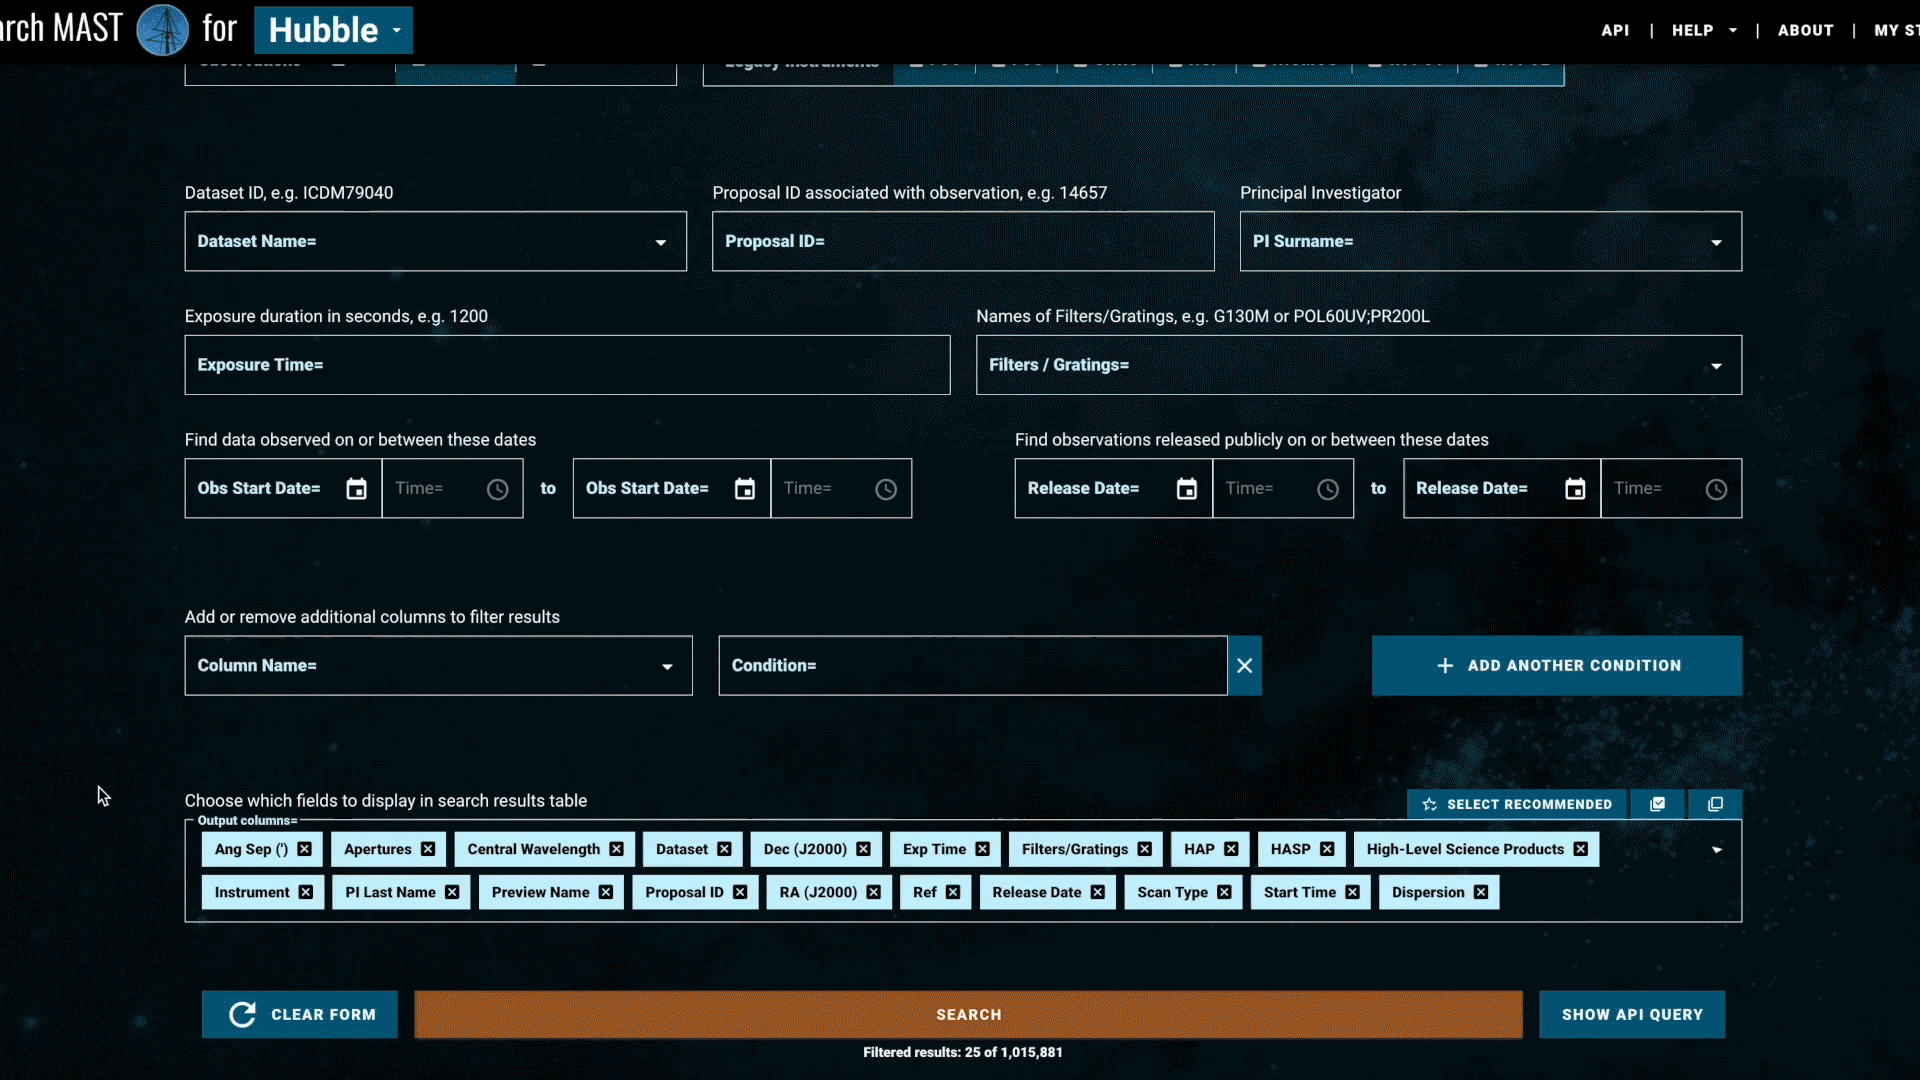This screenshot has width=1920, height=1080.
Task: Remove the Filters/Gratings column chip
Action: tap(1145, 849)
